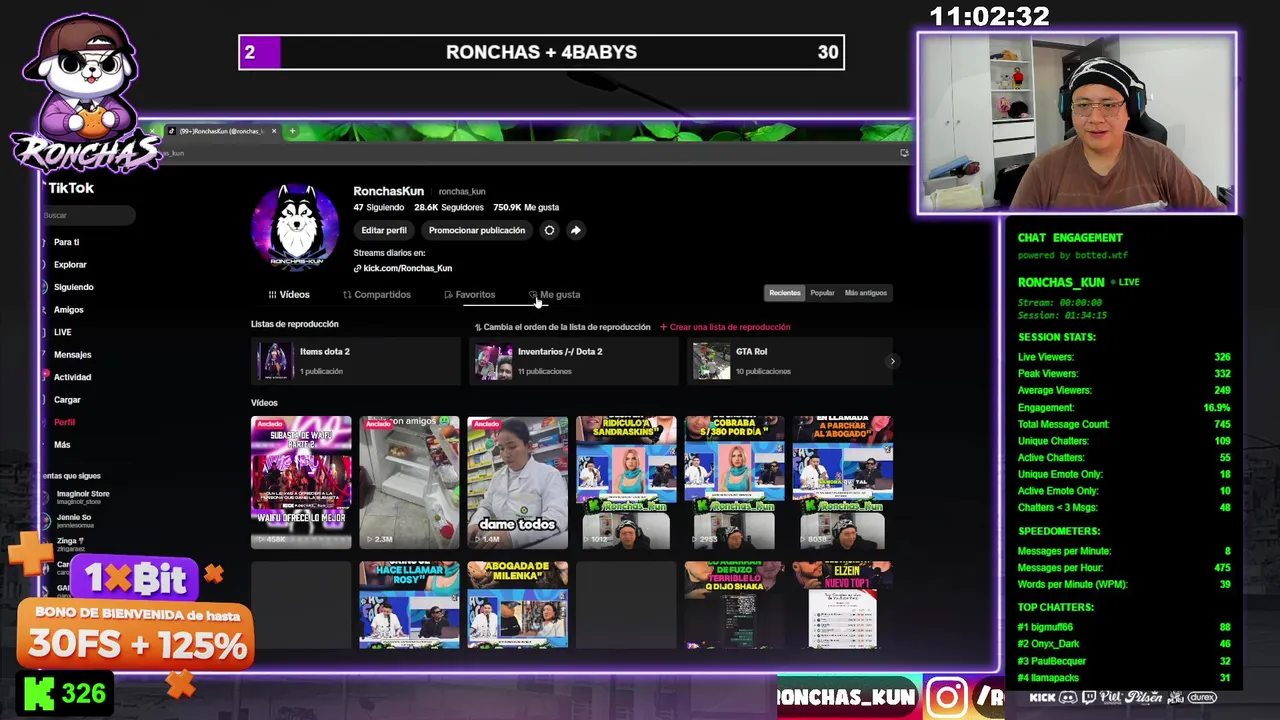The height and width of the screenshot is (720, 1280).
Task: Click the kick.com link chain icon
Action: click(357, 268)
